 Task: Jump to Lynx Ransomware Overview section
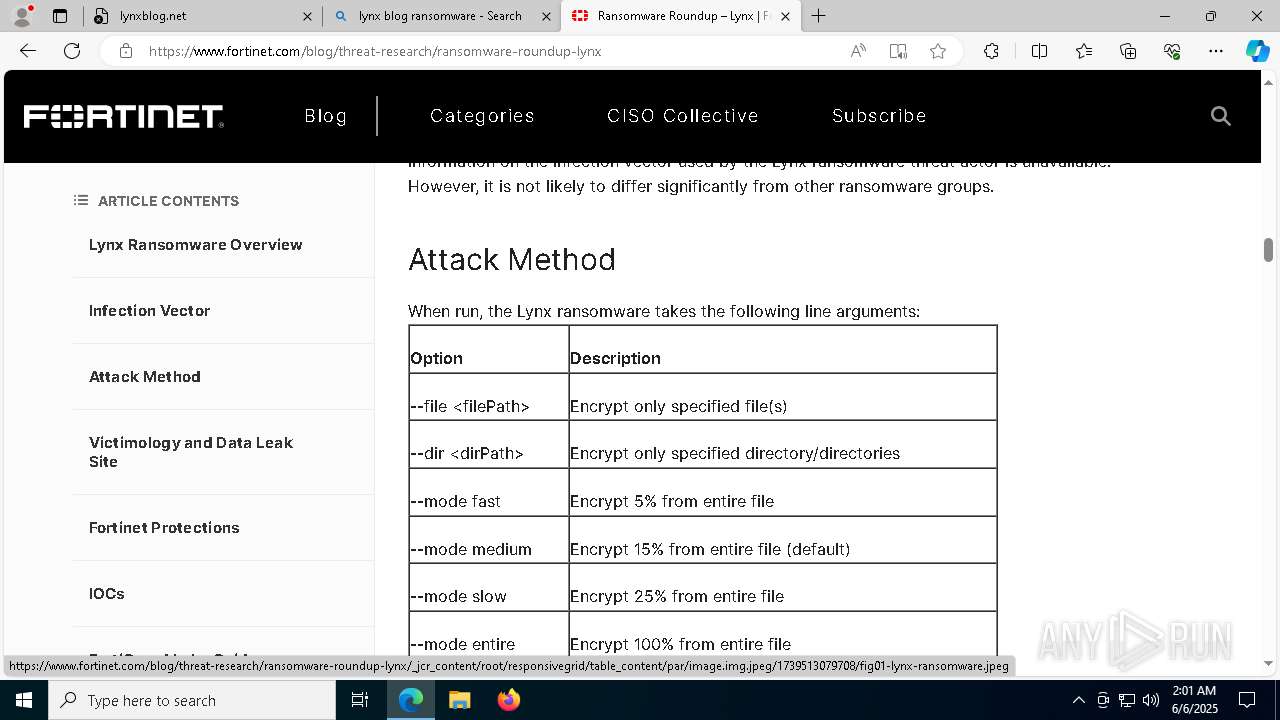tap(195, 245)
